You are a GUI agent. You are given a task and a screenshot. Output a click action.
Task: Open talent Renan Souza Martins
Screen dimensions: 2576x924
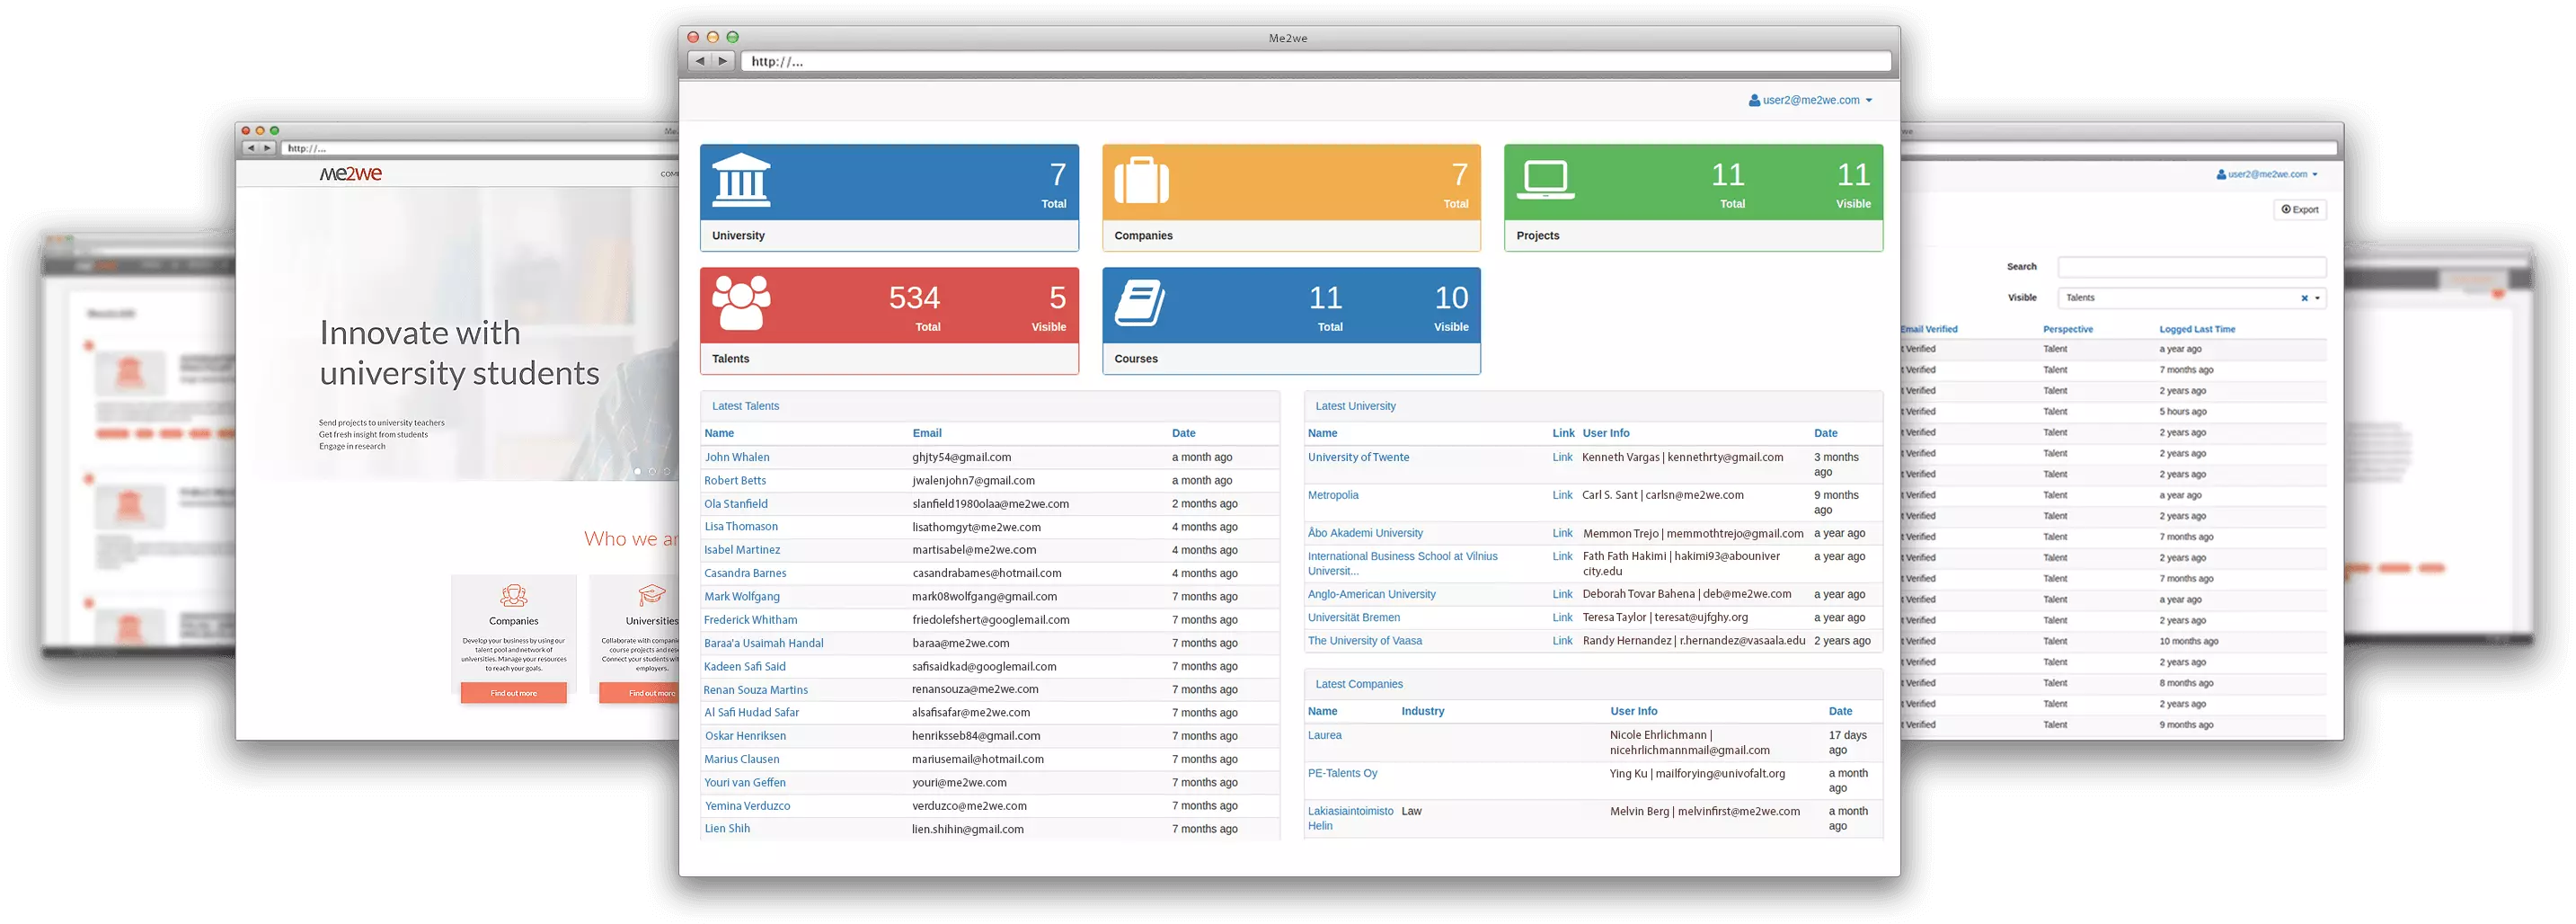tap(756, 690)
